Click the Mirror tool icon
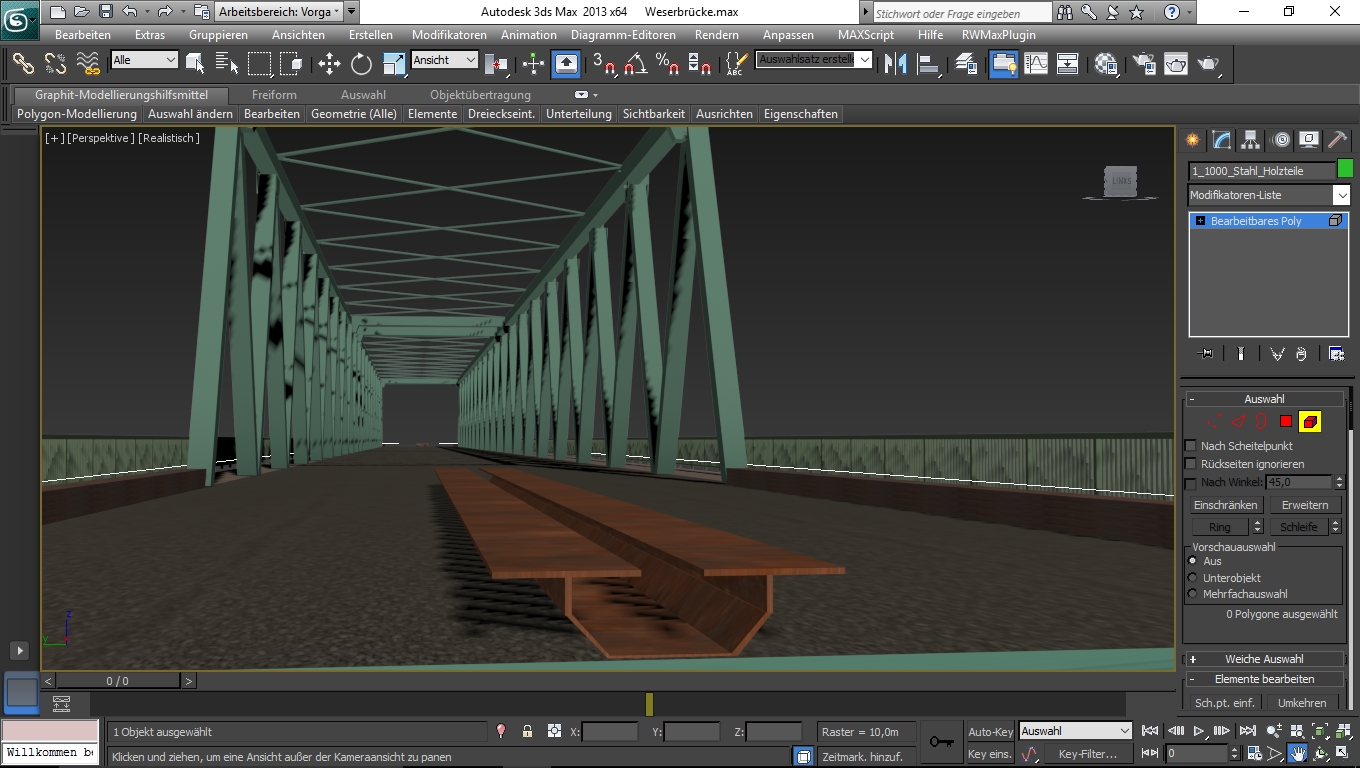Viewport: 1360px width, 768px height. point(895,64)
